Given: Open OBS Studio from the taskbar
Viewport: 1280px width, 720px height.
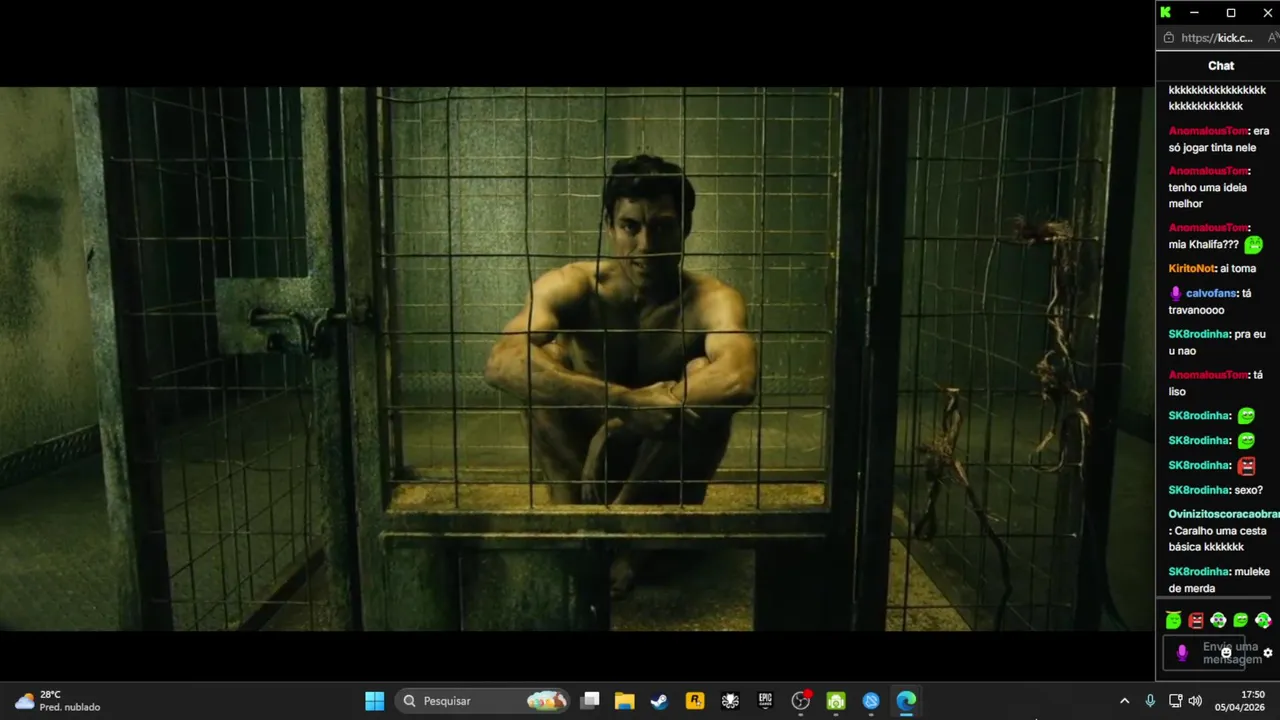Looking at the screenshot, I should click(800, 701).
